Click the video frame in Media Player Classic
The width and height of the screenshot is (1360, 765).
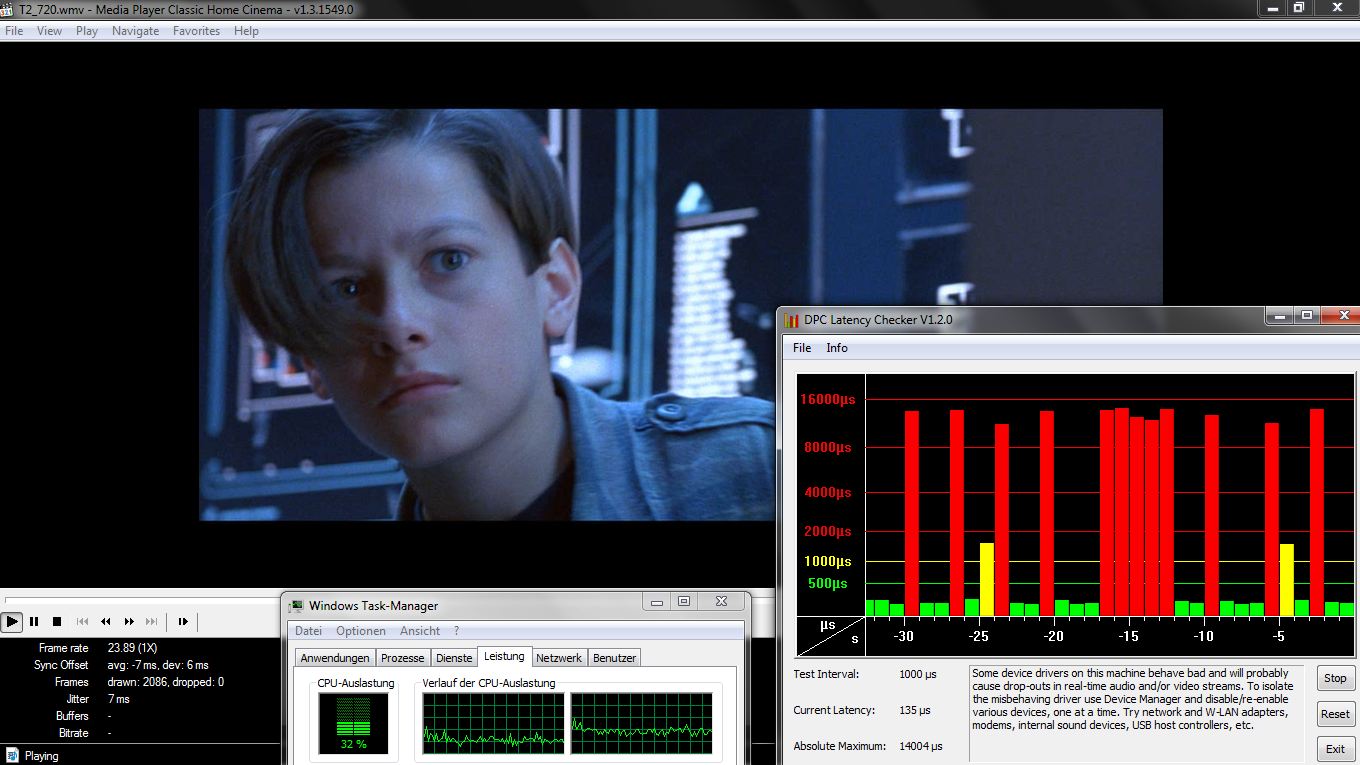coord(680,314)
